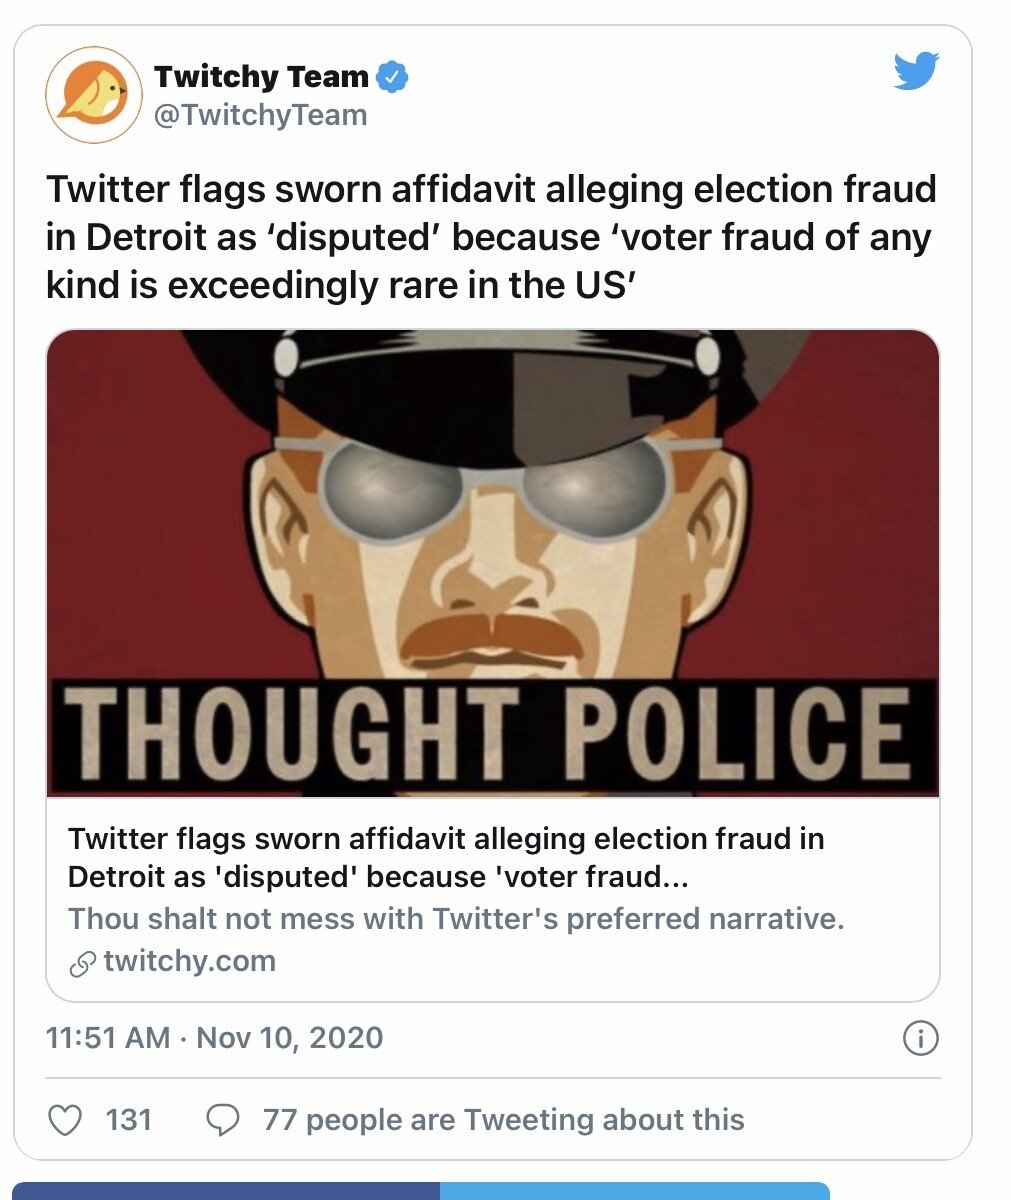
Task: Open the Twitter bird logo
Action: [916, 71]
